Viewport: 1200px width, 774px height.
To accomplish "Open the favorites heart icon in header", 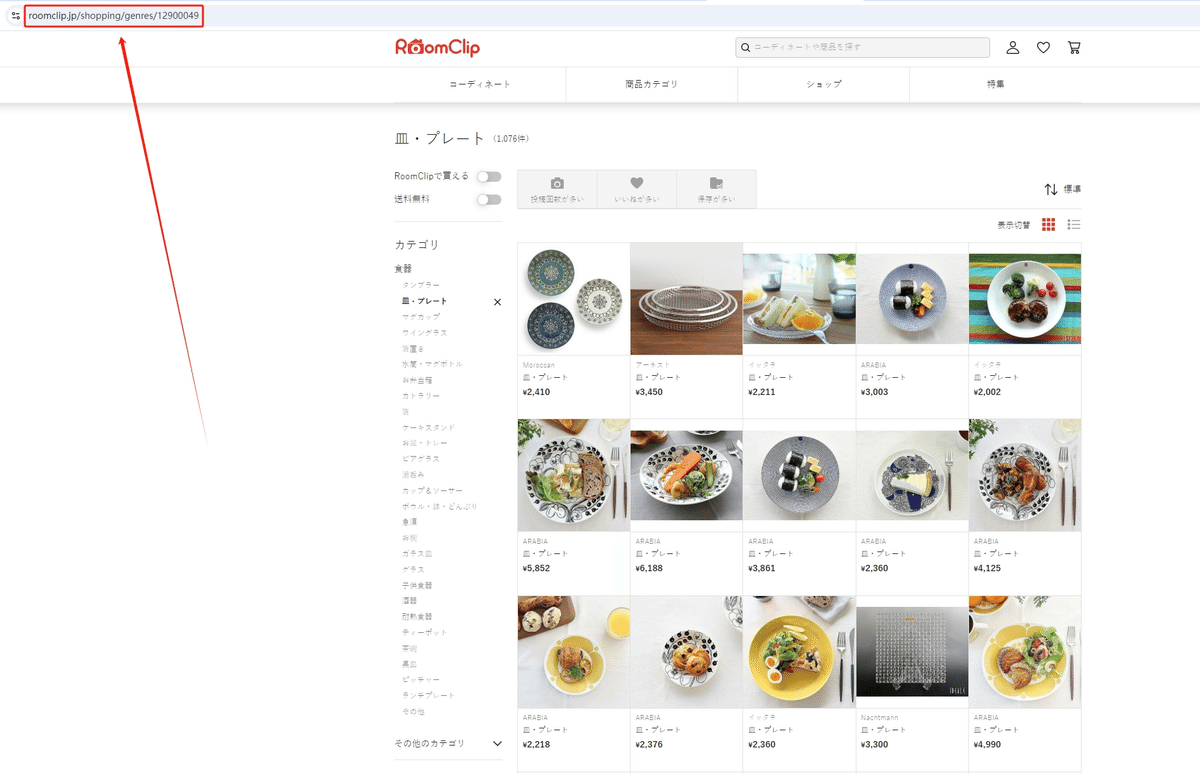I will coord(1043,47).
